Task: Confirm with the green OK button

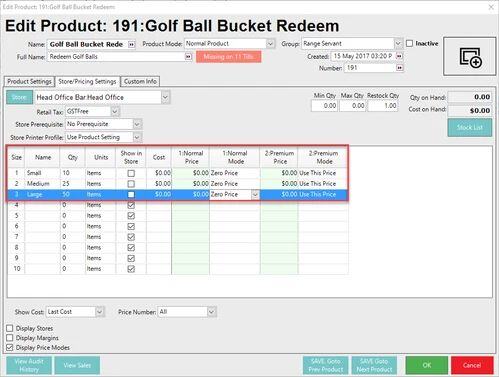Action: (x=427, y=365)
